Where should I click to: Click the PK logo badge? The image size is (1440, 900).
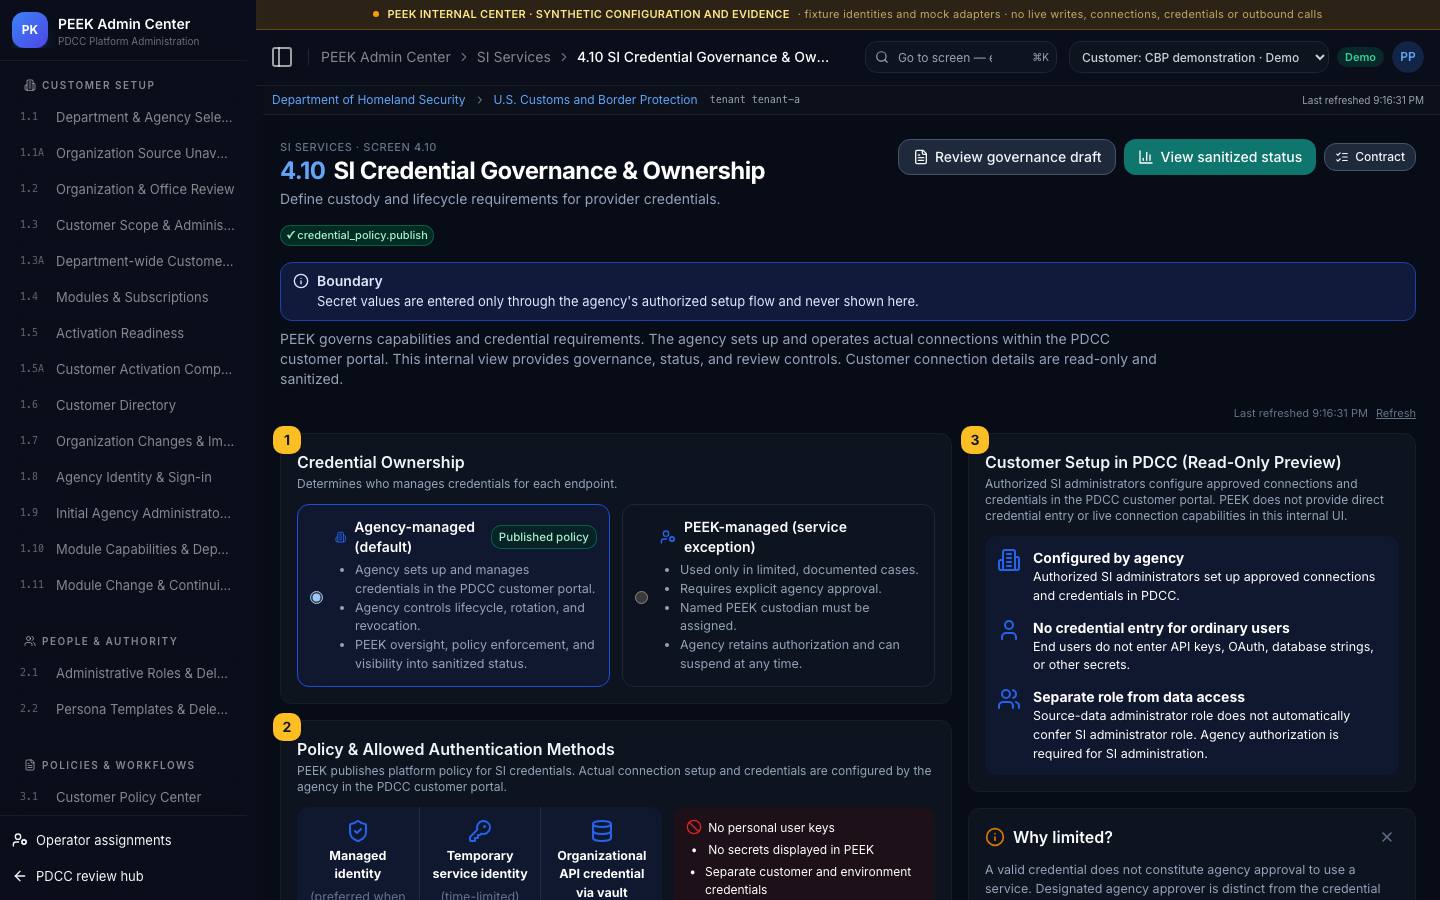click(x=30, y=30)
